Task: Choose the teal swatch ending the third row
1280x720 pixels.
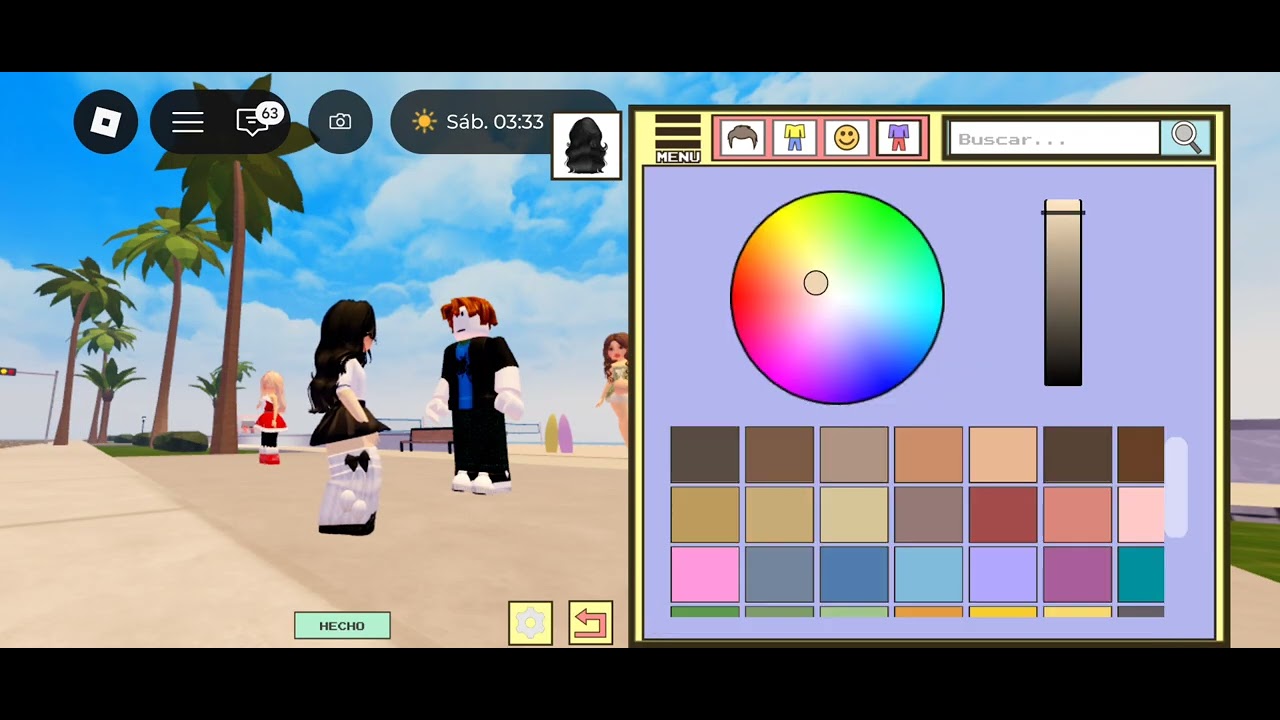Action: (1141, 574)
